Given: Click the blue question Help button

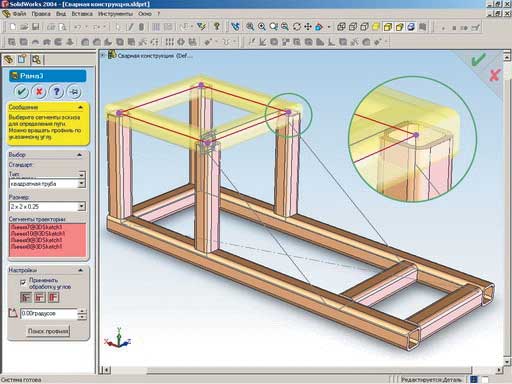Looking at the screenshot, I should click(56, 91).
